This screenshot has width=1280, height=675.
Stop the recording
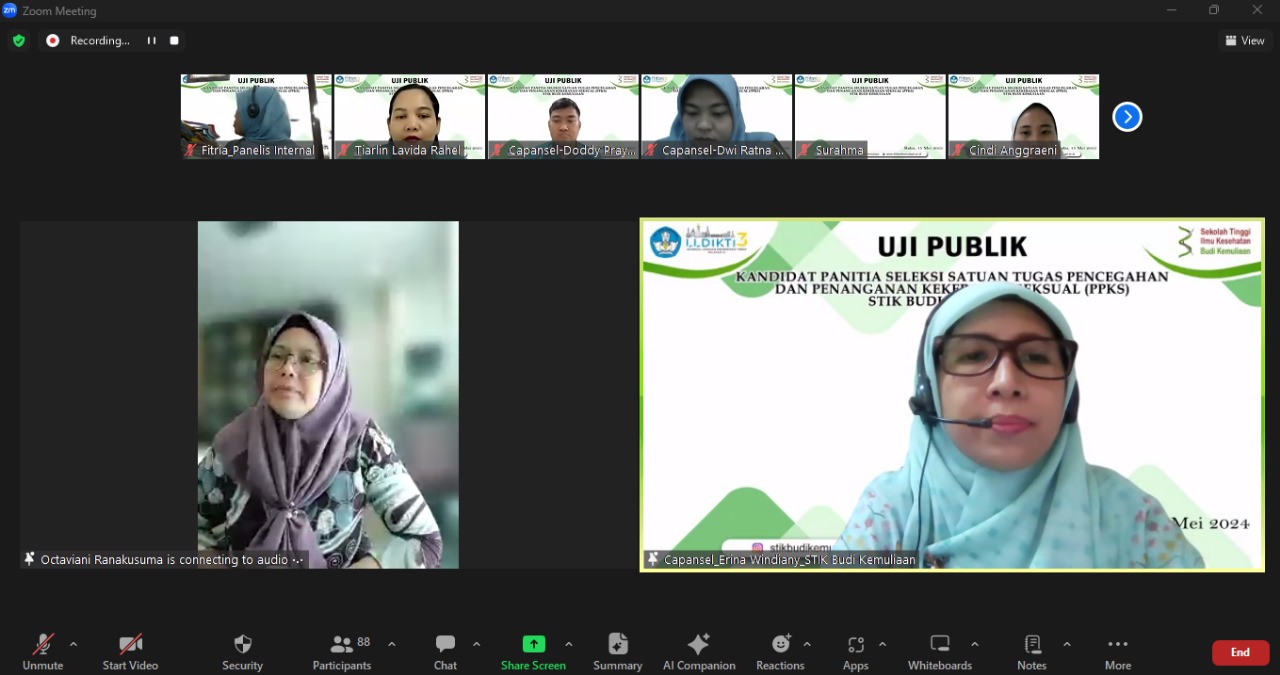click(x=174, y=41)
